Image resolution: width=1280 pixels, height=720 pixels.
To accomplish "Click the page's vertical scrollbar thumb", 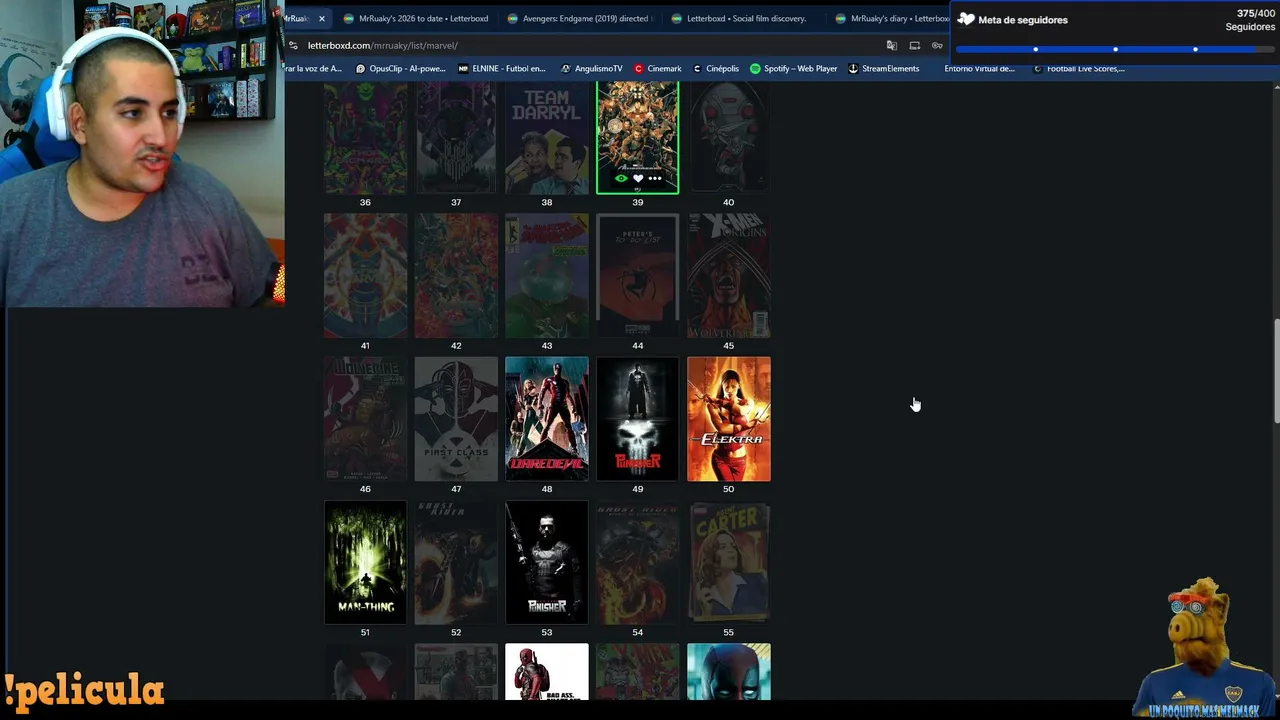I will [x=1276, y=370].
